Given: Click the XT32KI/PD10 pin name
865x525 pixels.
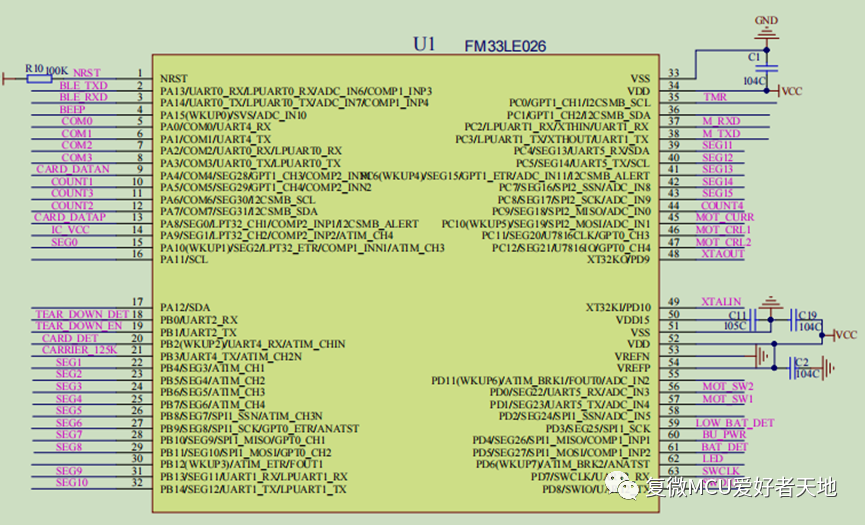Looking at the screenshot, I should pyautogui.click(x=618, y=307).
